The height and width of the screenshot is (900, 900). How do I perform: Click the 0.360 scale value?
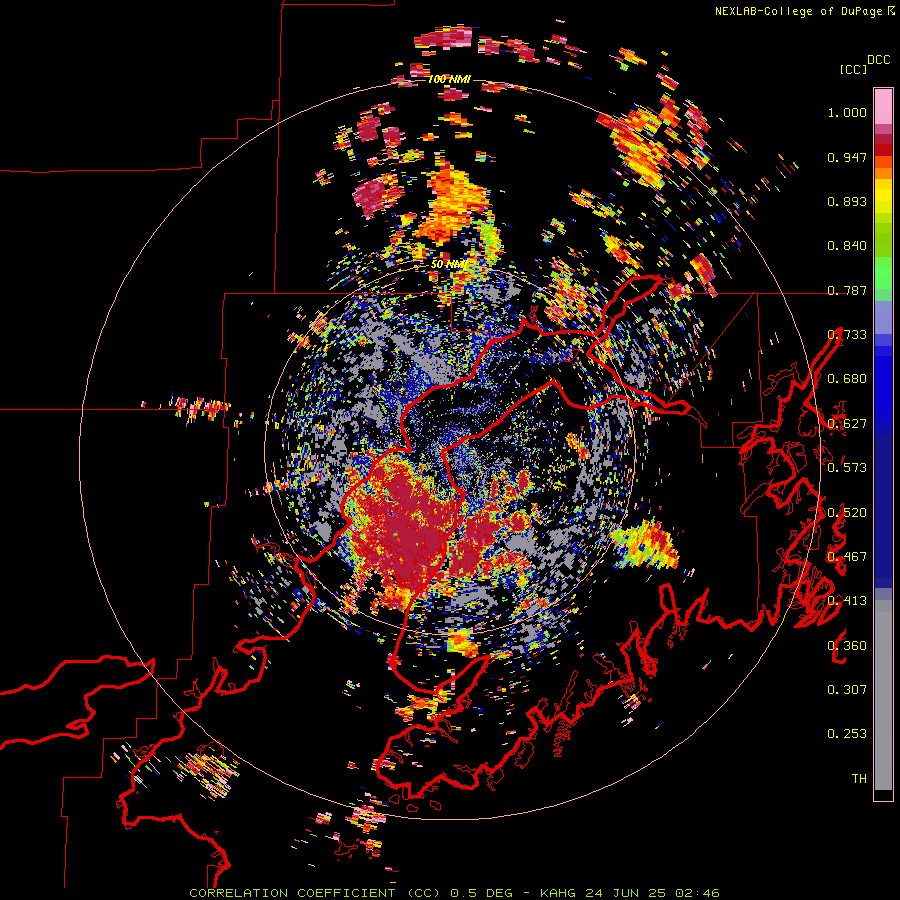click(847, 646)
